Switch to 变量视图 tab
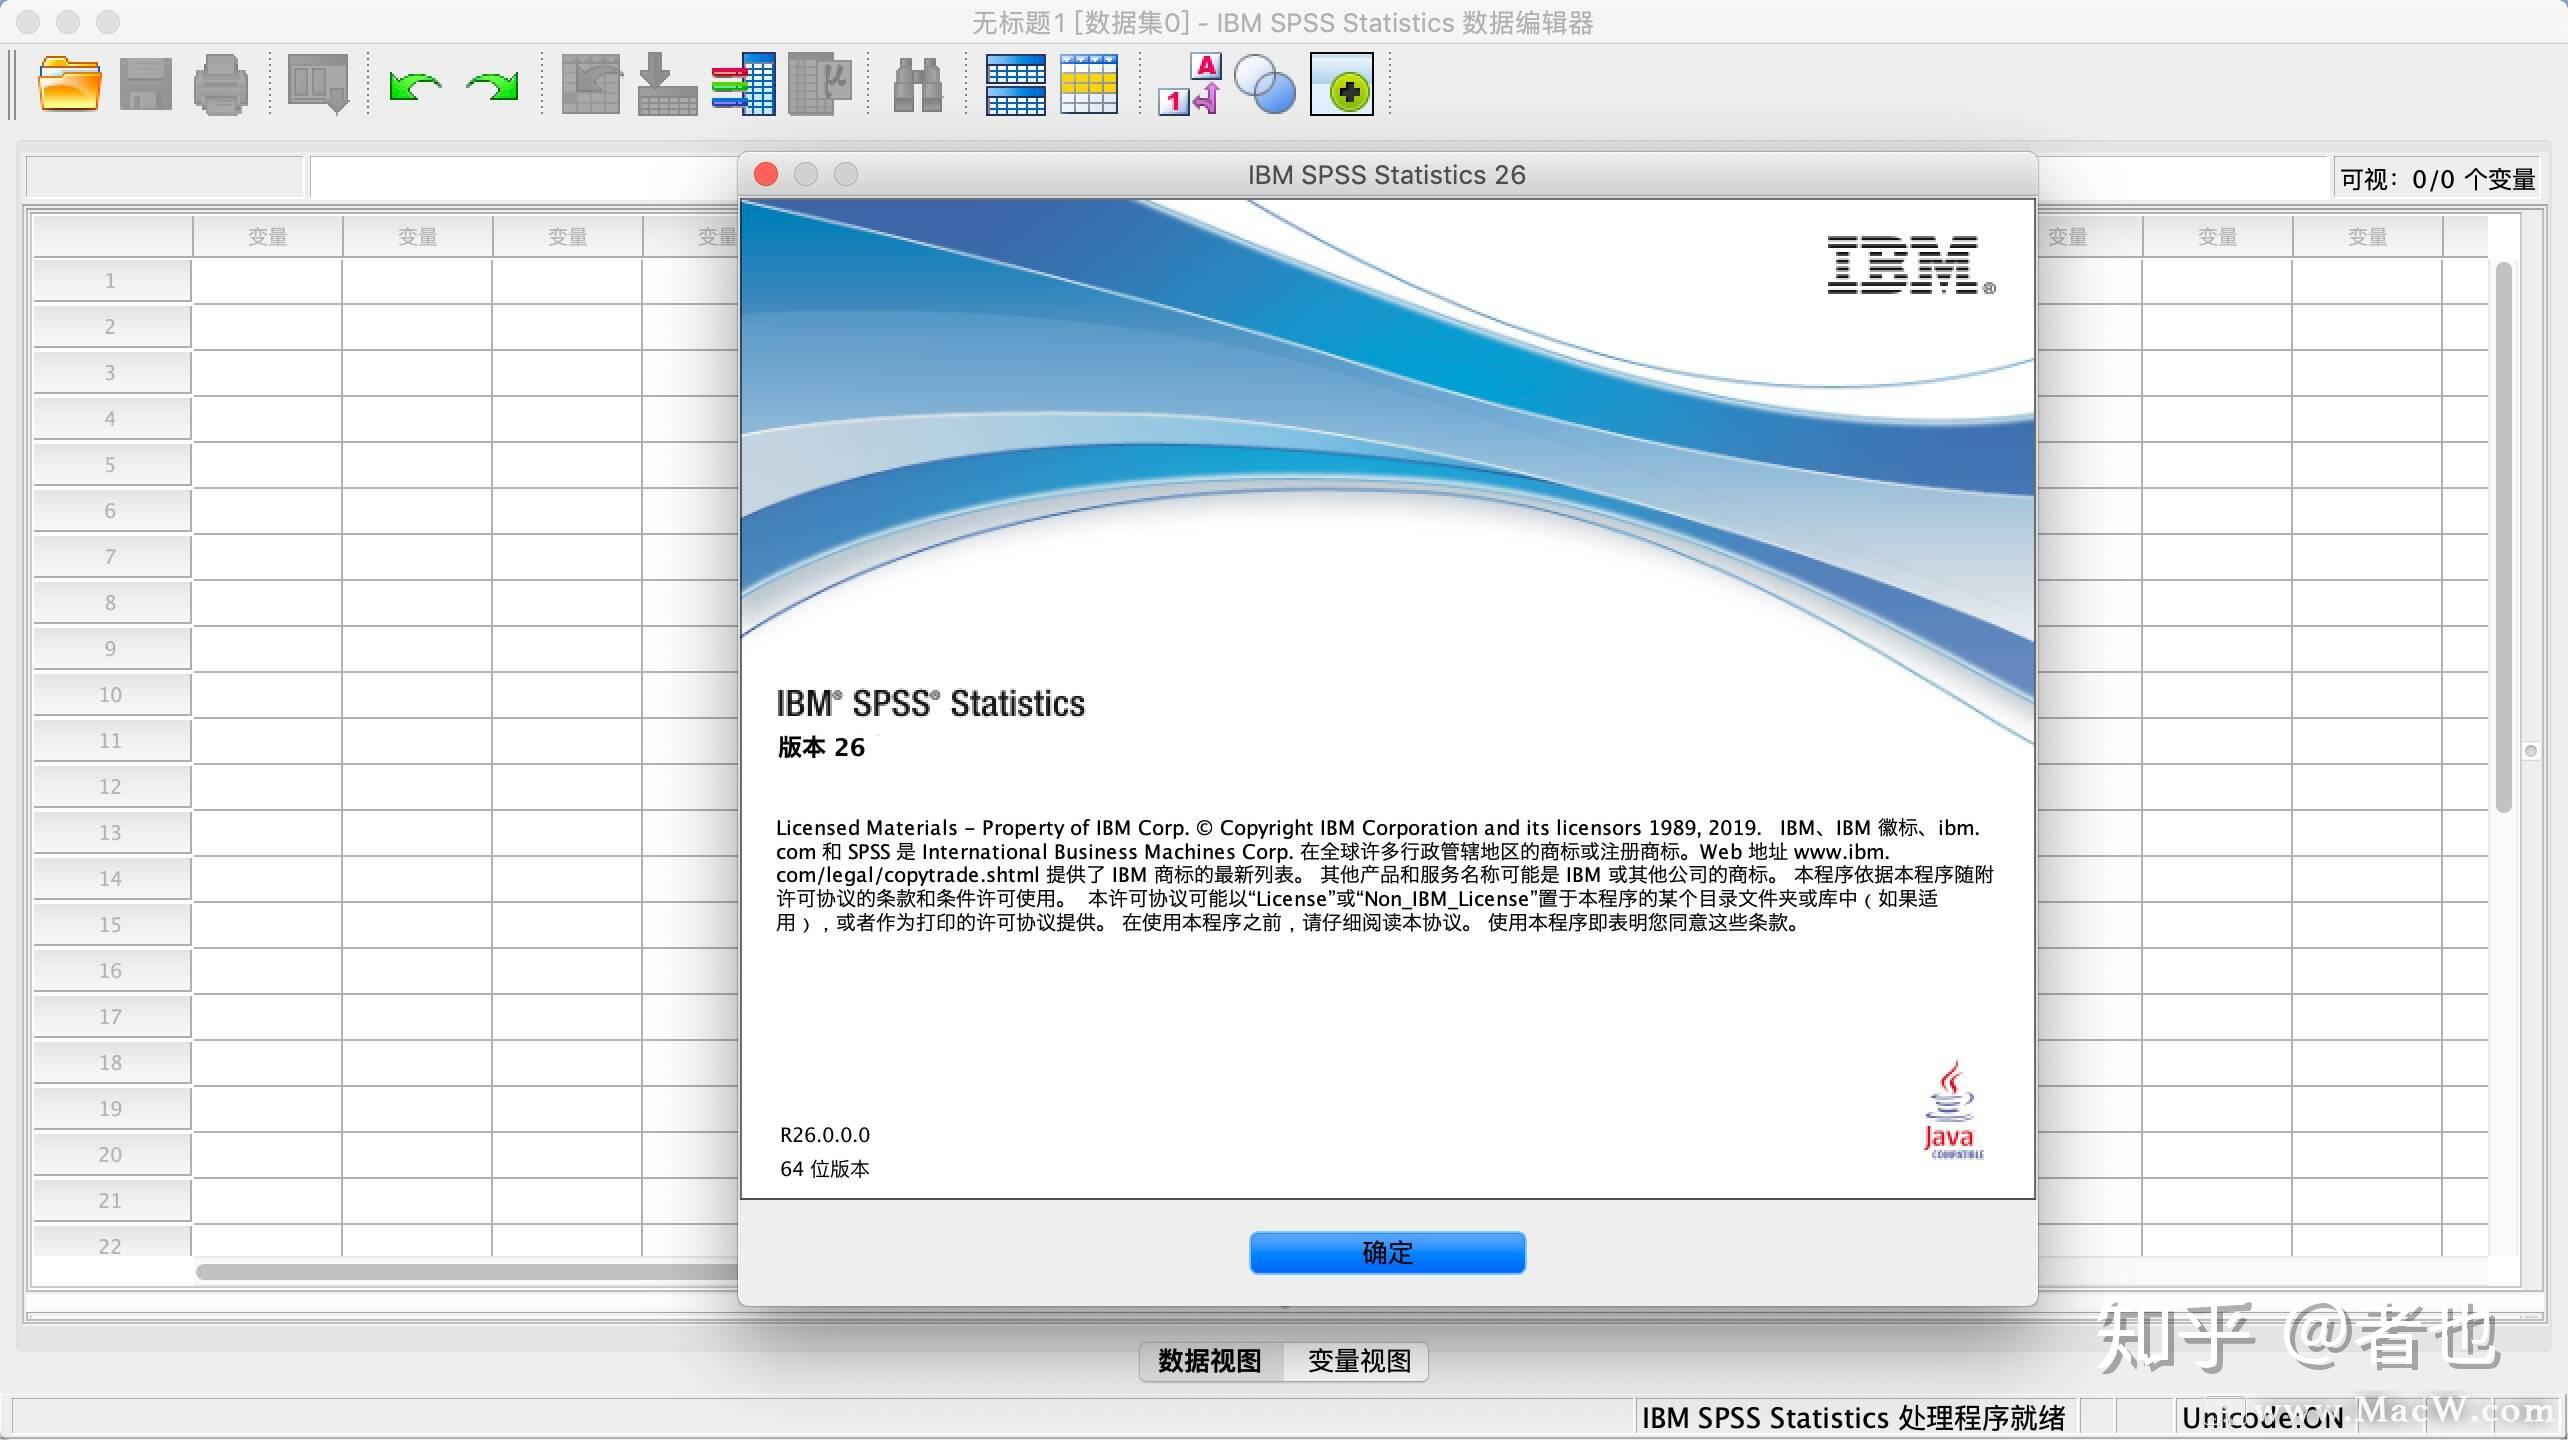The width and height of the screenshot is (2568, 1440). [x=1358, y=1361]
